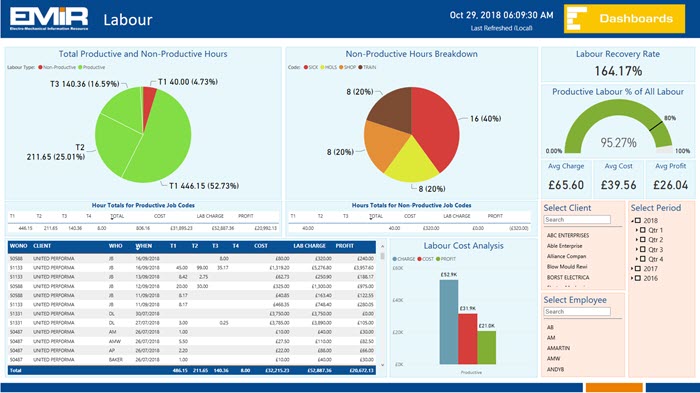Click the Avg Profit £26.04 card
Viewport: 700px width, 393px height.
(x=671, y=179)
